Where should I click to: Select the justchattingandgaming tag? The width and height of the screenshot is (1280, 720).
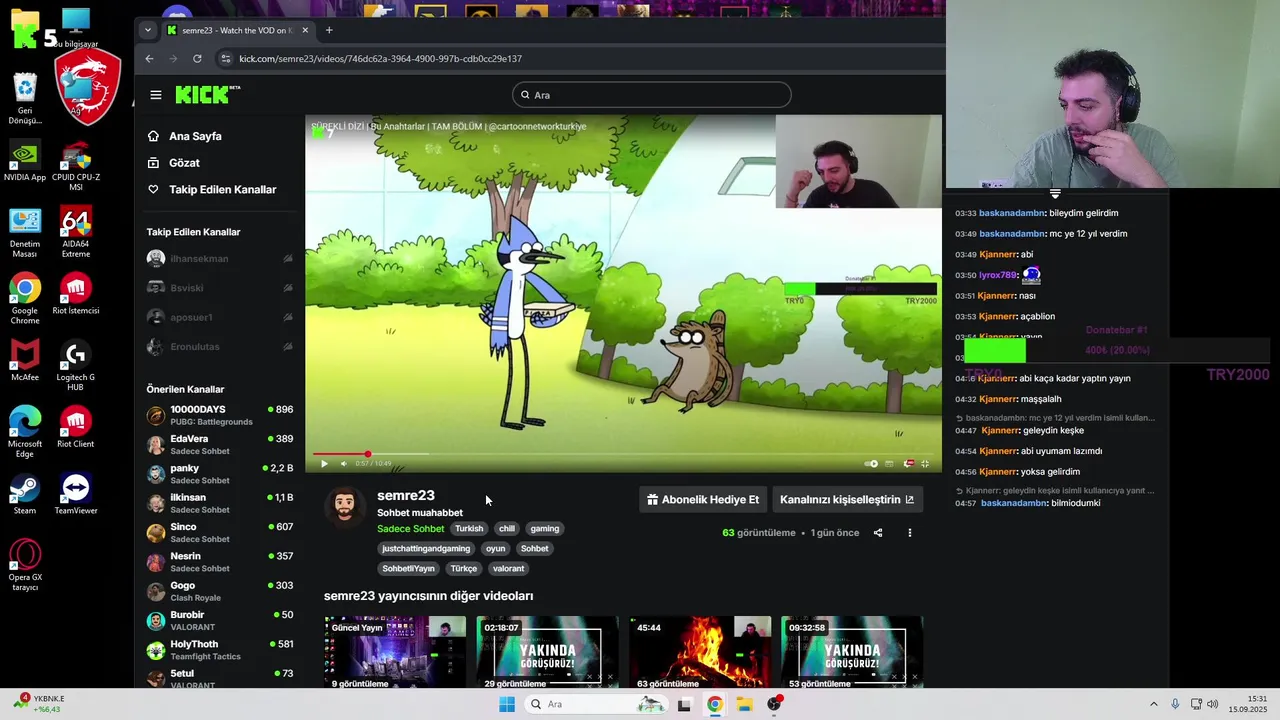tap(426, 548)
